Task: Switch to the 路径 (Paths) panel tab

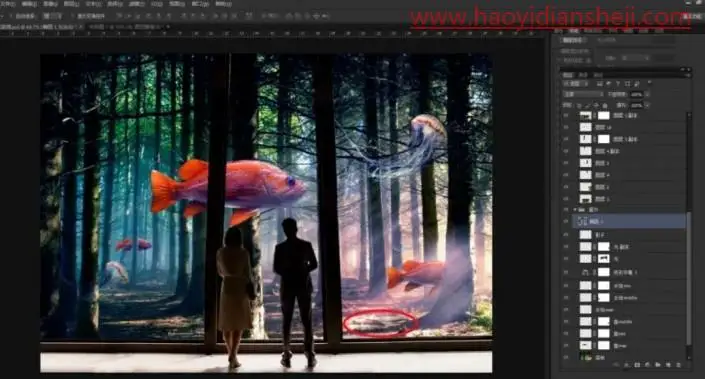Action: coord(598,75)
